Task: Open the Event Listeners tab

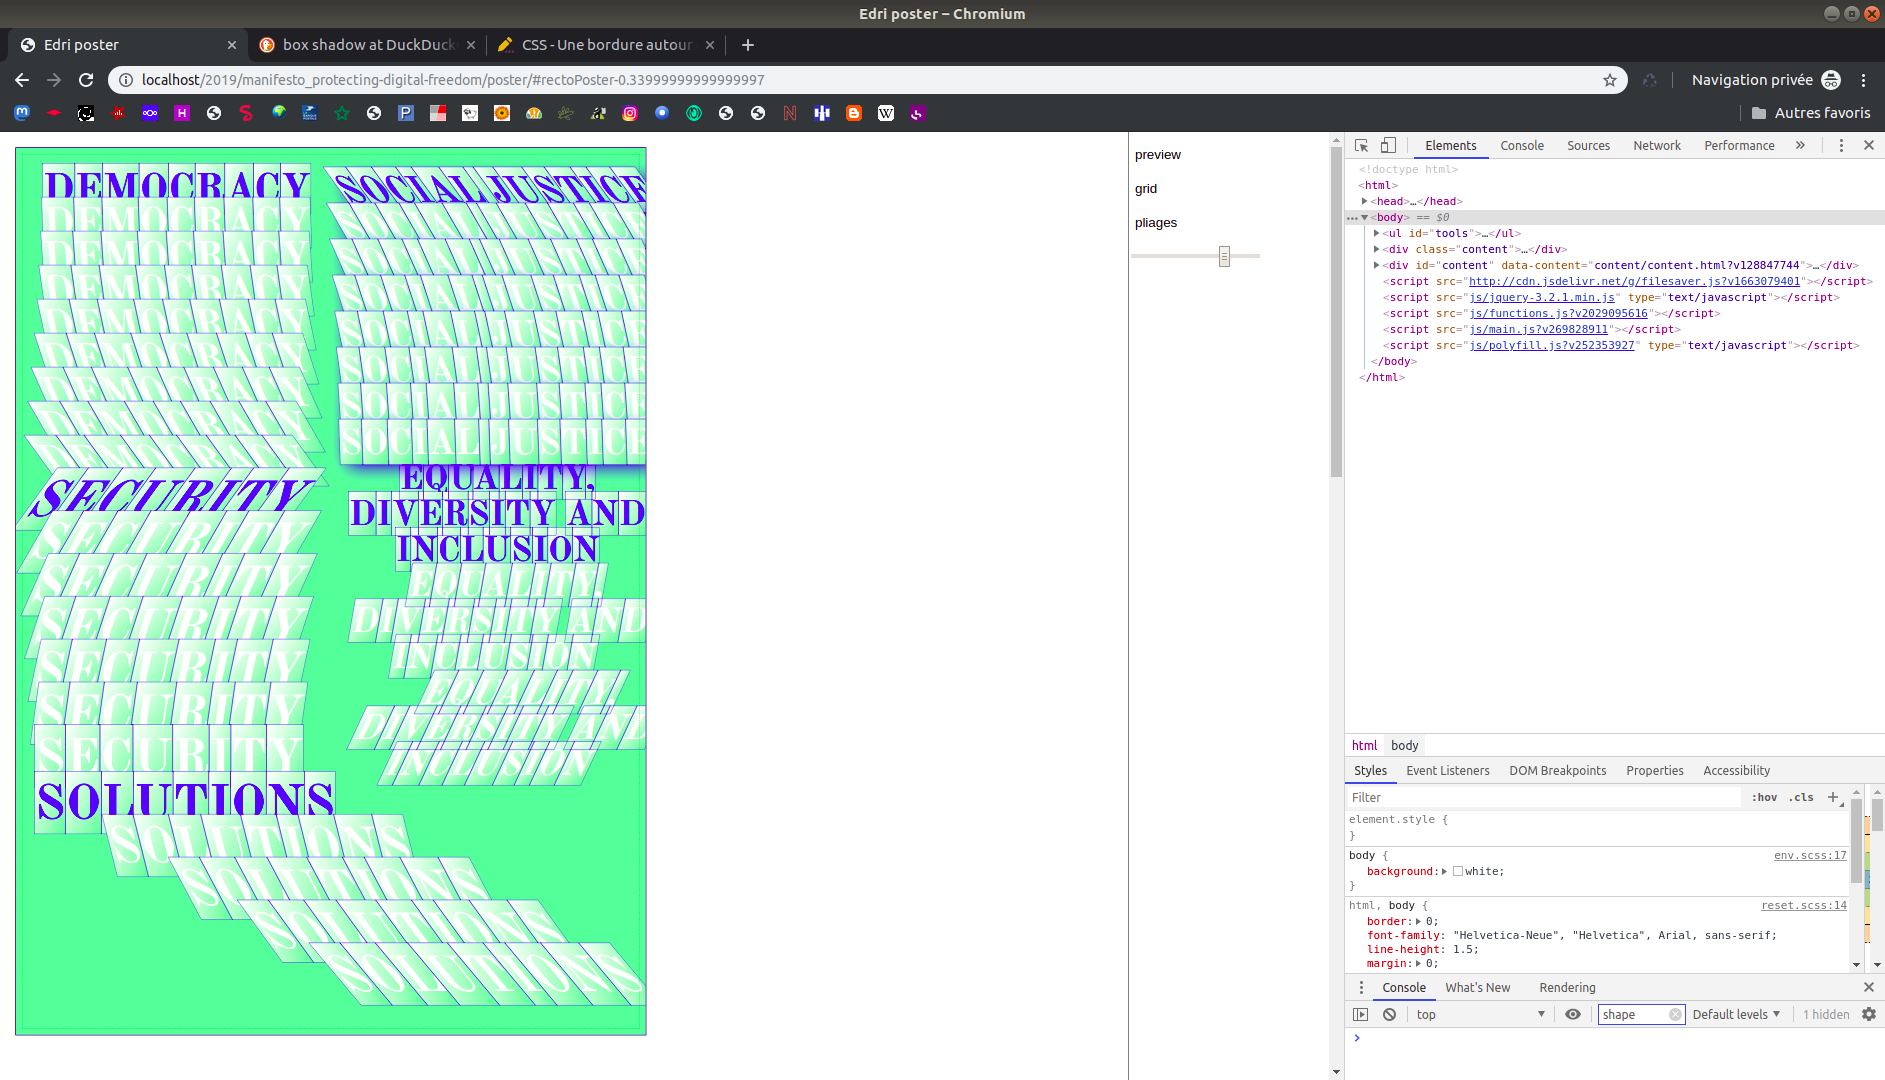Action: pyautogui.click(x=1447, y=770)
